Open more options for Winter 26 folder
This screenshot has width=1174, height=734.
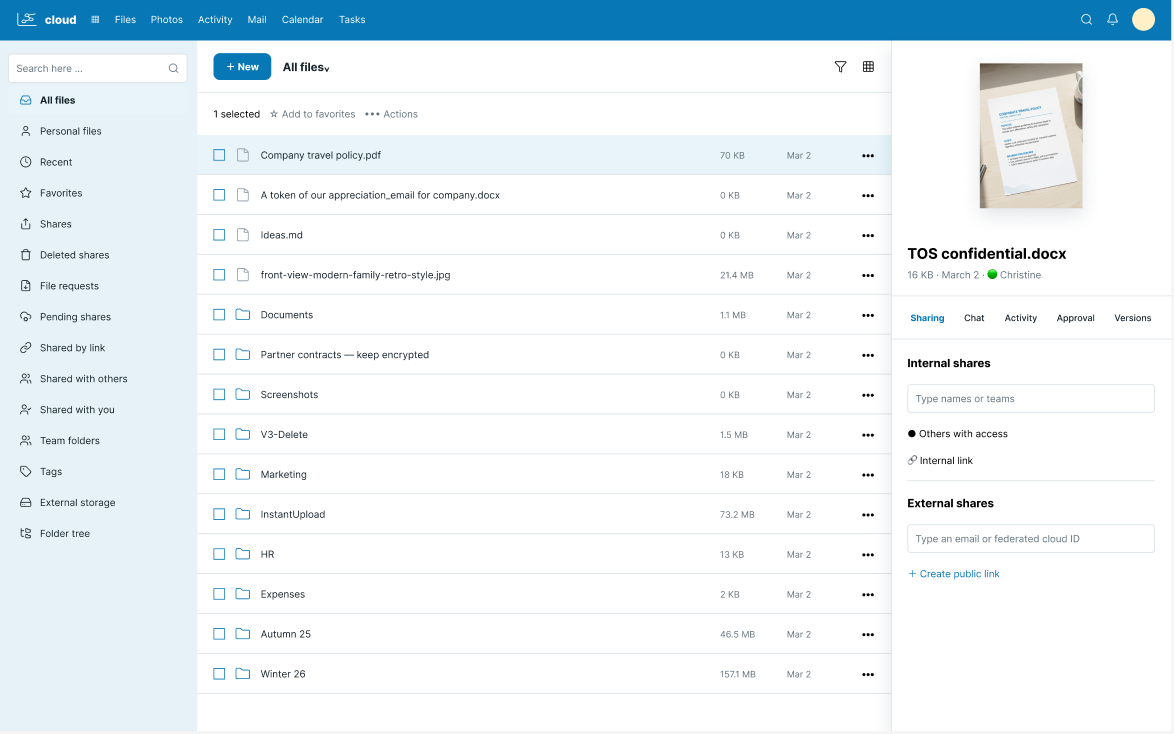tap(868, 674)
